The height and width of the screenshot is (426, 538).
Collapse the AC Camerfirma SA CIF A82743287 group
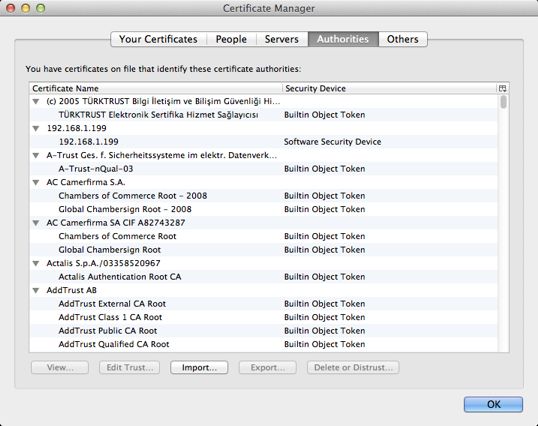pyautogui.click(x=36, y=223)
